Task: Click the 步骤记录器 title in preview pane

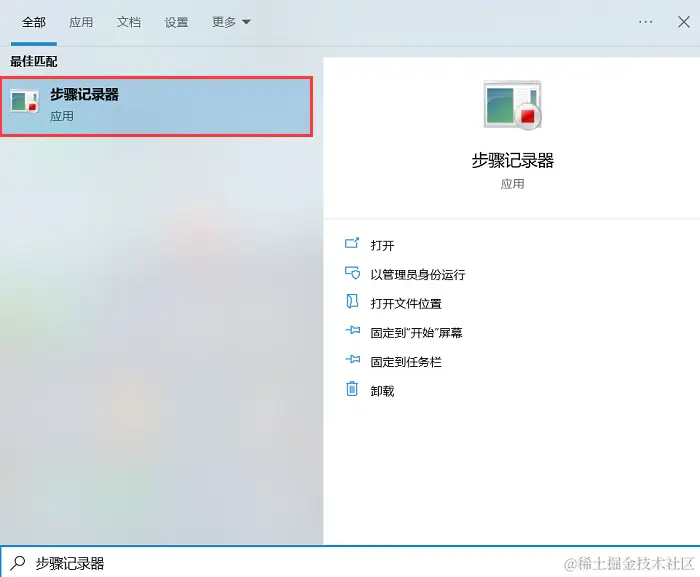Action: coord(512,160)
